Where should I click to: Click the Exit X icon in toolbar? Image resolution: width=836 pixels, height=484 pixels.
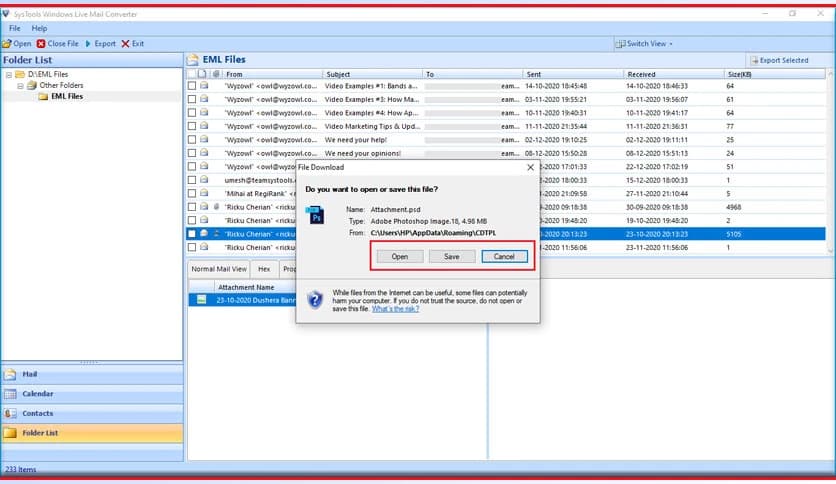[x=125, y=44]
